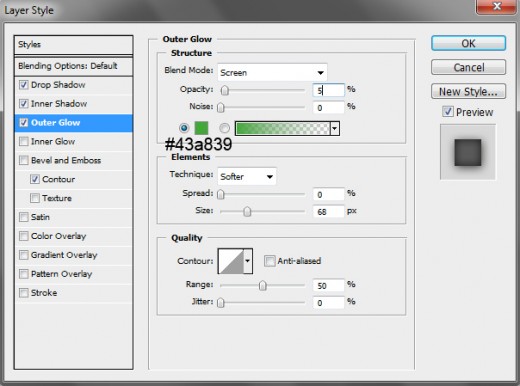Screen dimensions: 520x386
Task: Select the Color Overlay style row
Action: 73,236
